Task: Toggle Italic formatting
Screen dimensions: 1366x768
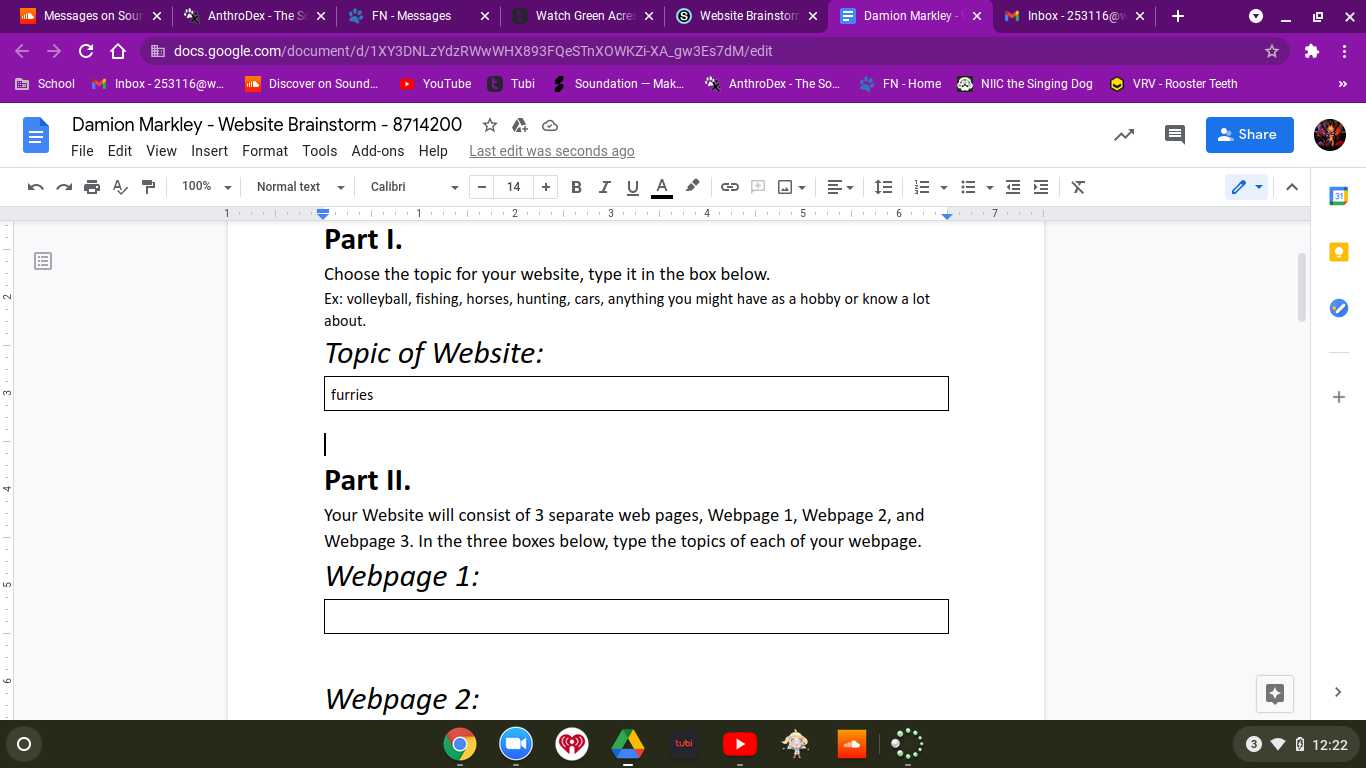Action: tap(604, 187)
